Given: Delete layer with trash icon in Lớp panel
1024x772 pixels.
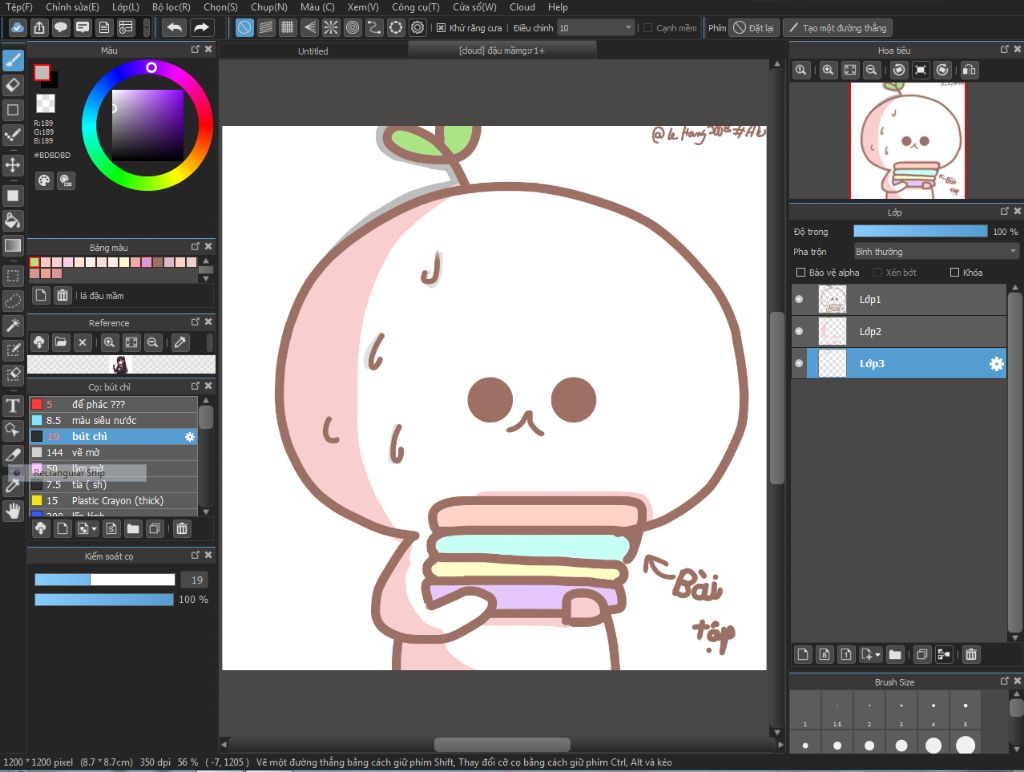Looking at the screenshot, I should point(971,654).
